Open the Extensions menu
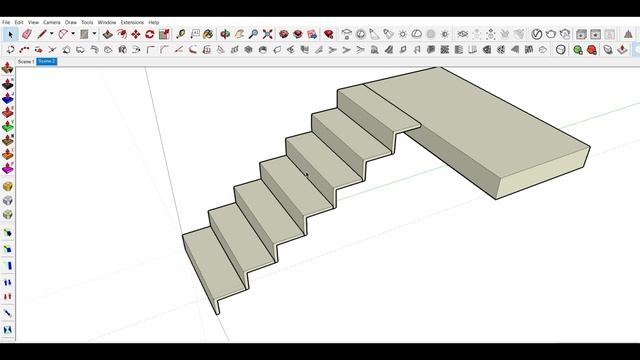Viewport: 640px width, 360px height. [x=132, y=22]
